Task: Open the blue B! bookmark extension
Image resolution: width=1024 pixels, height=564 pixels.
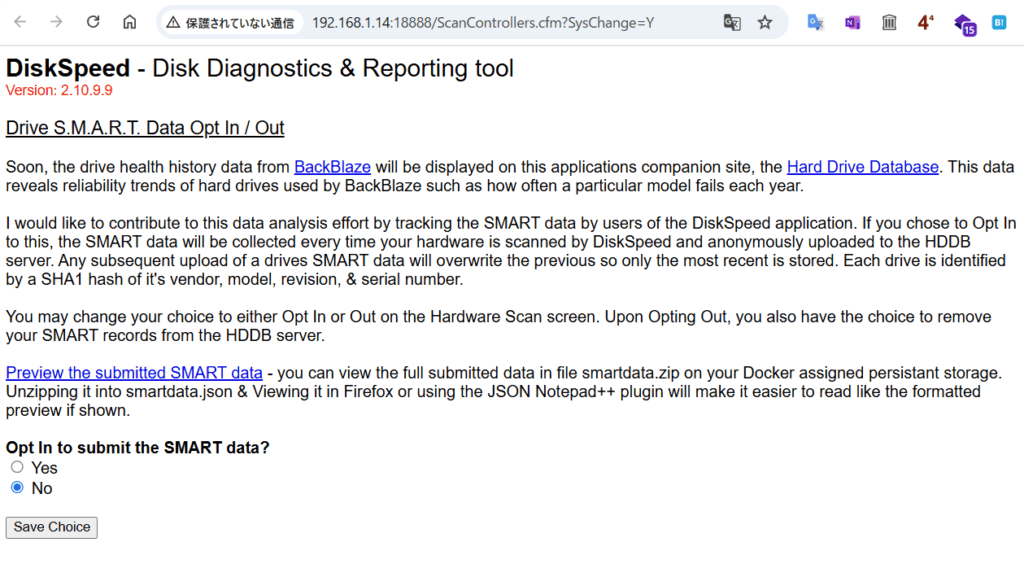Action: 999,23
